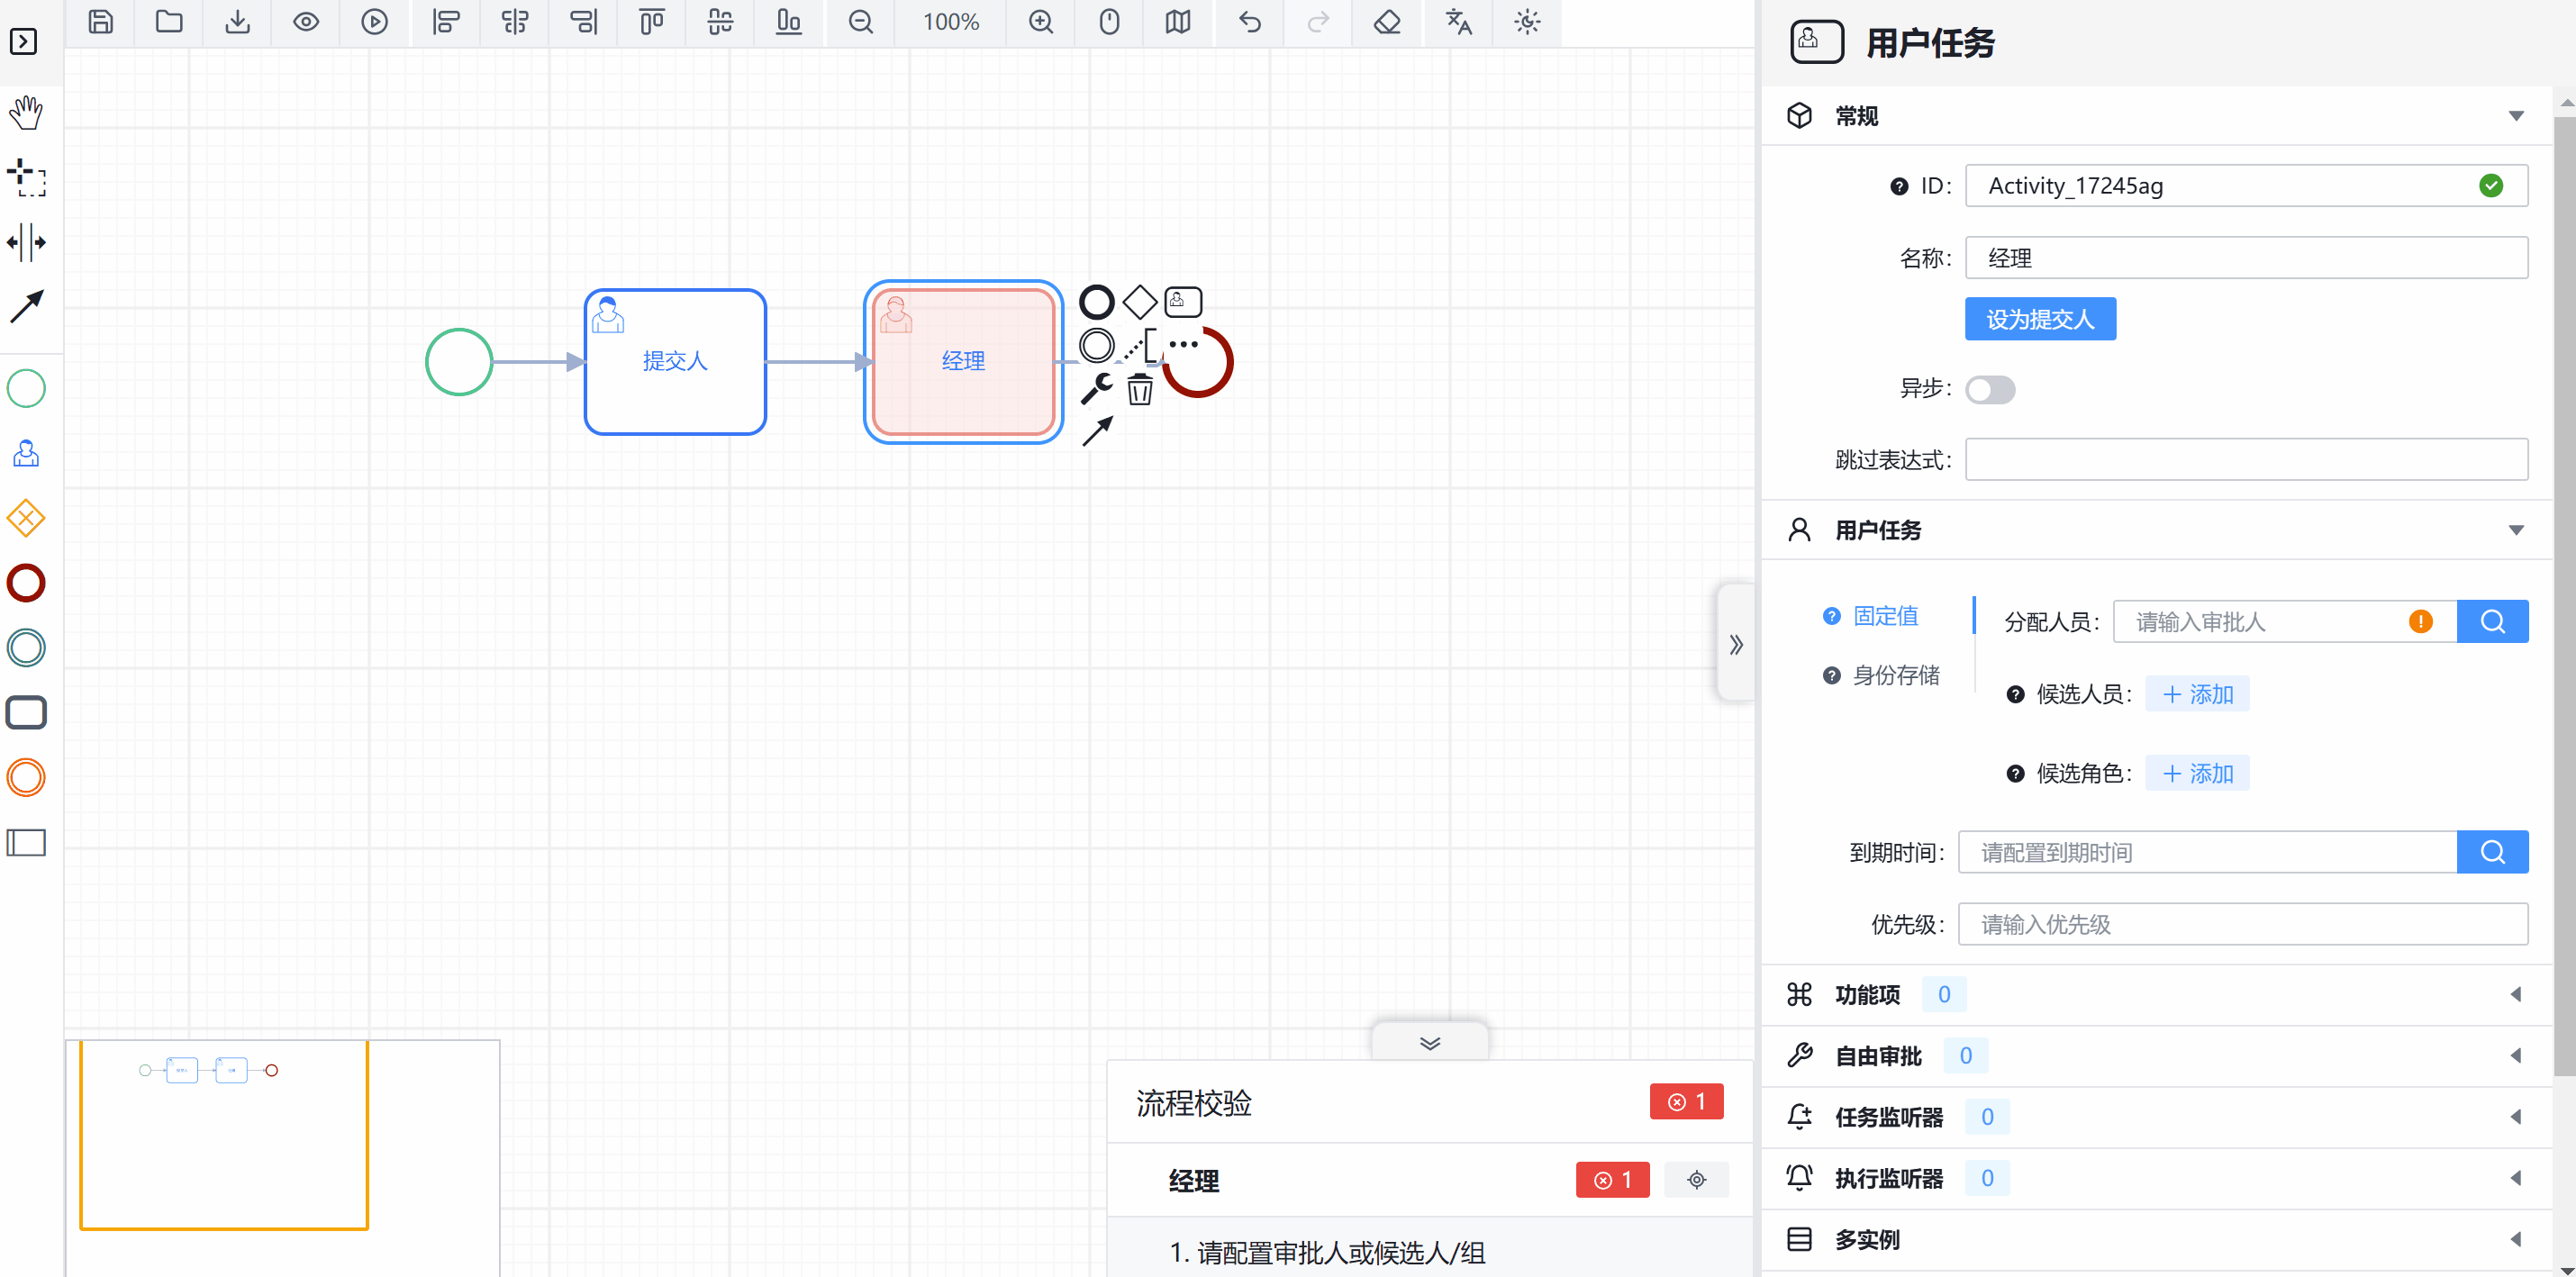Select the green start event on canvas
The width and height of the screenshot is (2576, 1277).
[459, 362]
